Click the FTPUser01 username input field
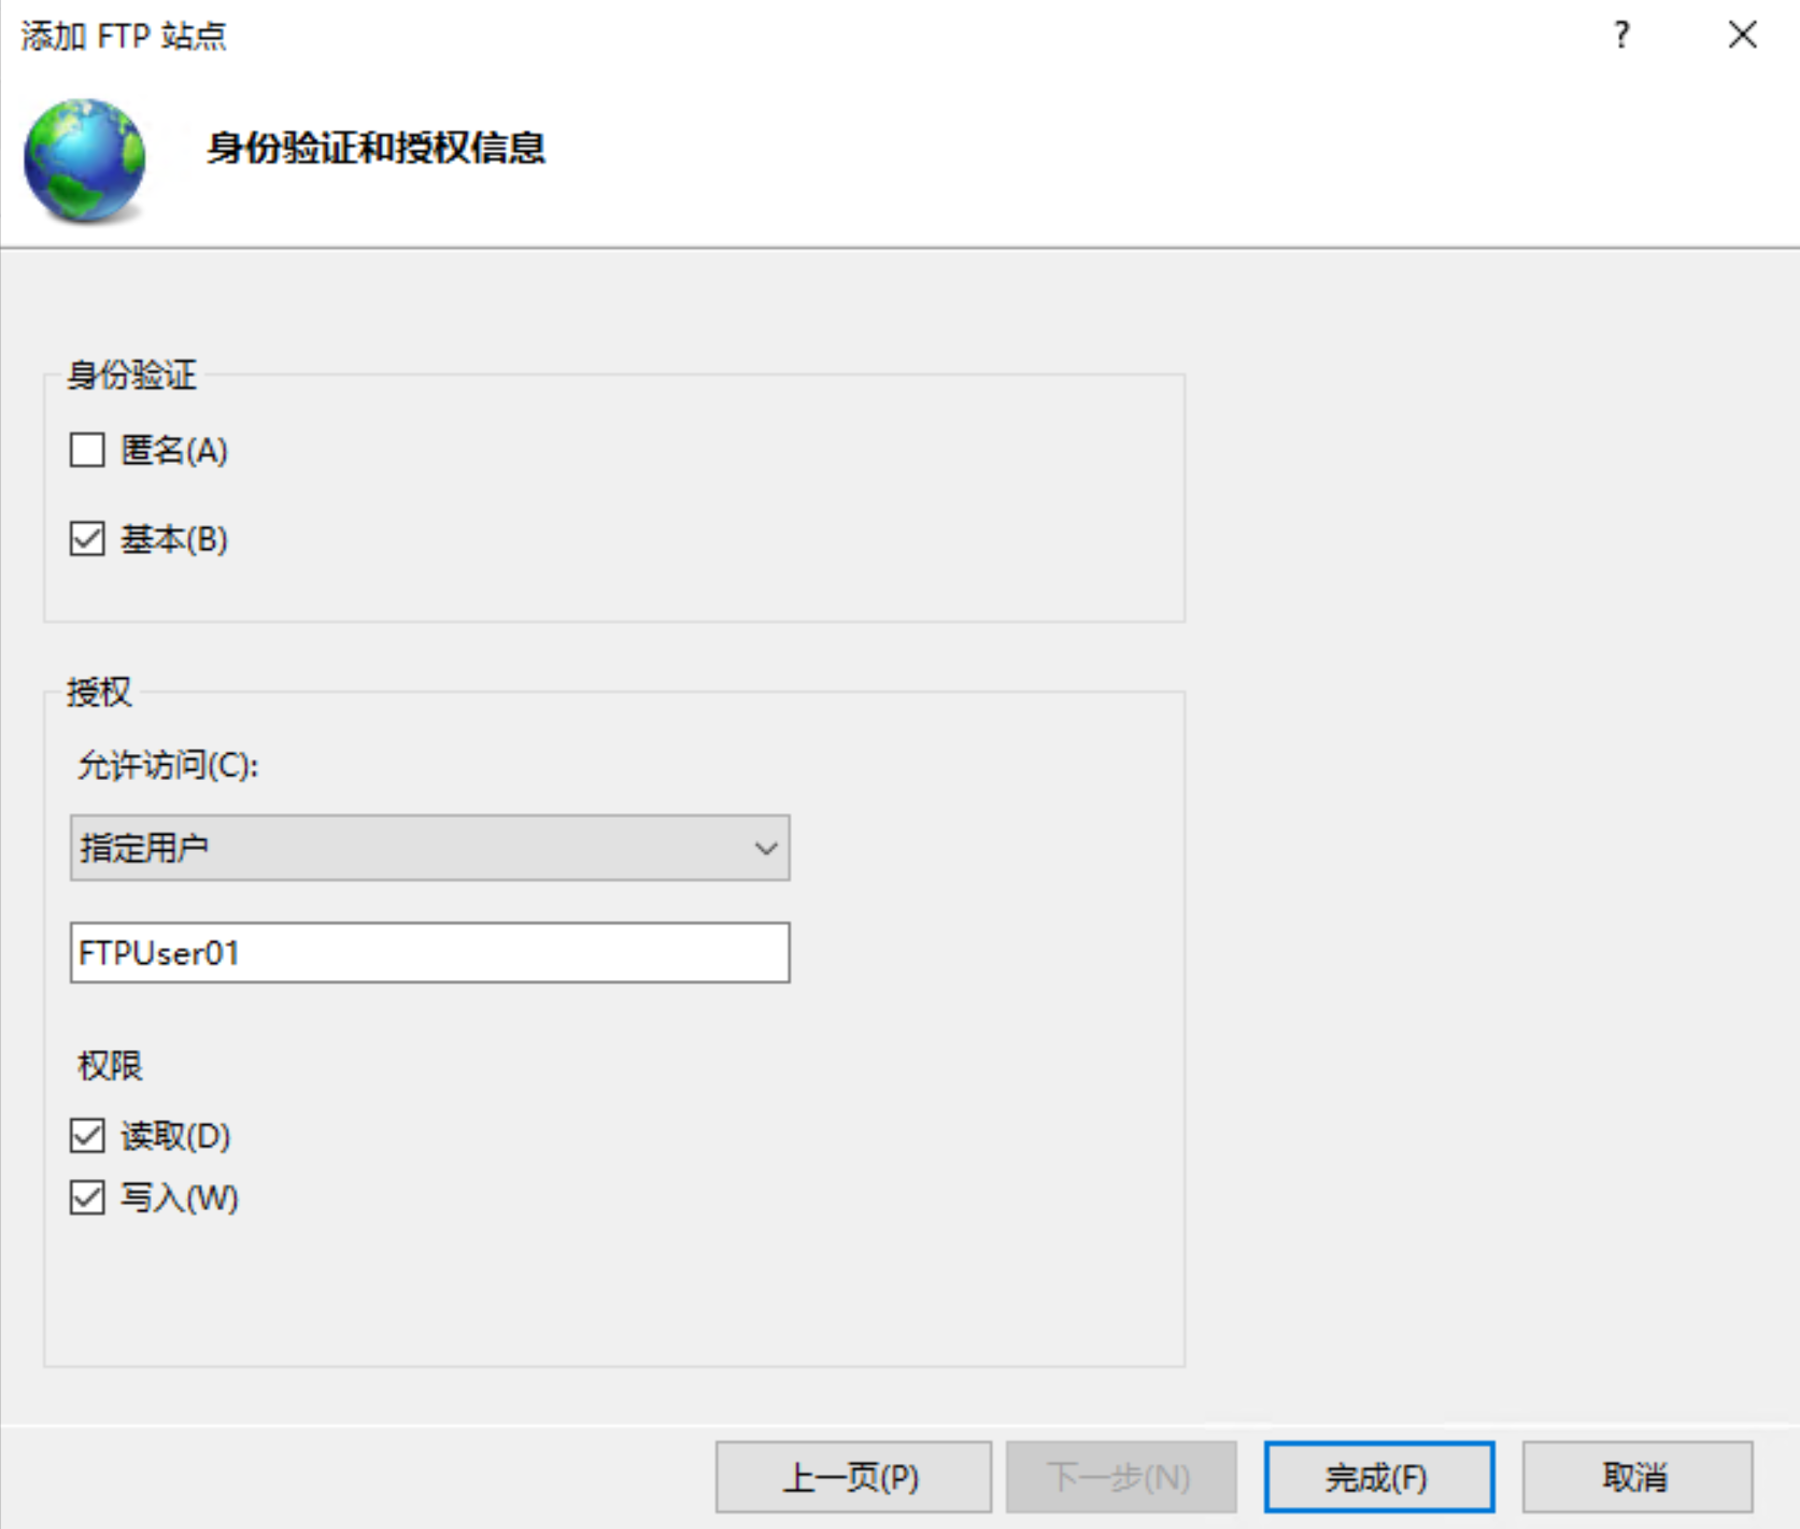The image size is (1800, 1529). pyautogui.click(x=430, y=953)
